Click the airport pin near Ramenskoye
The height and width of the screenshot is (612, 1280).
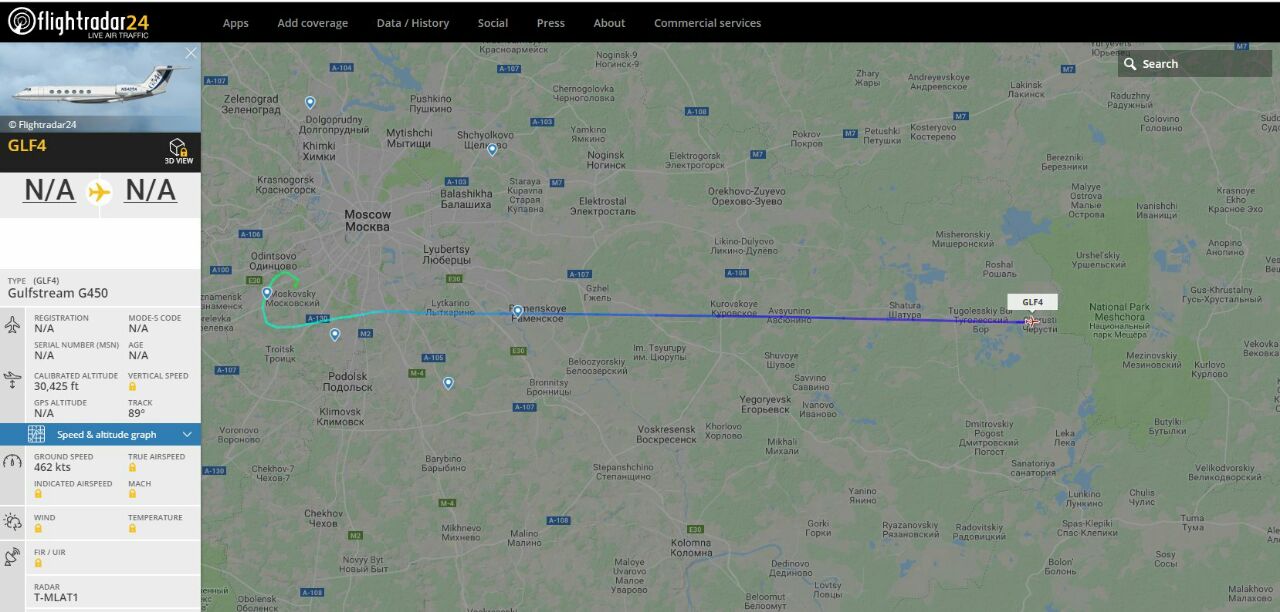coord(517,311)
